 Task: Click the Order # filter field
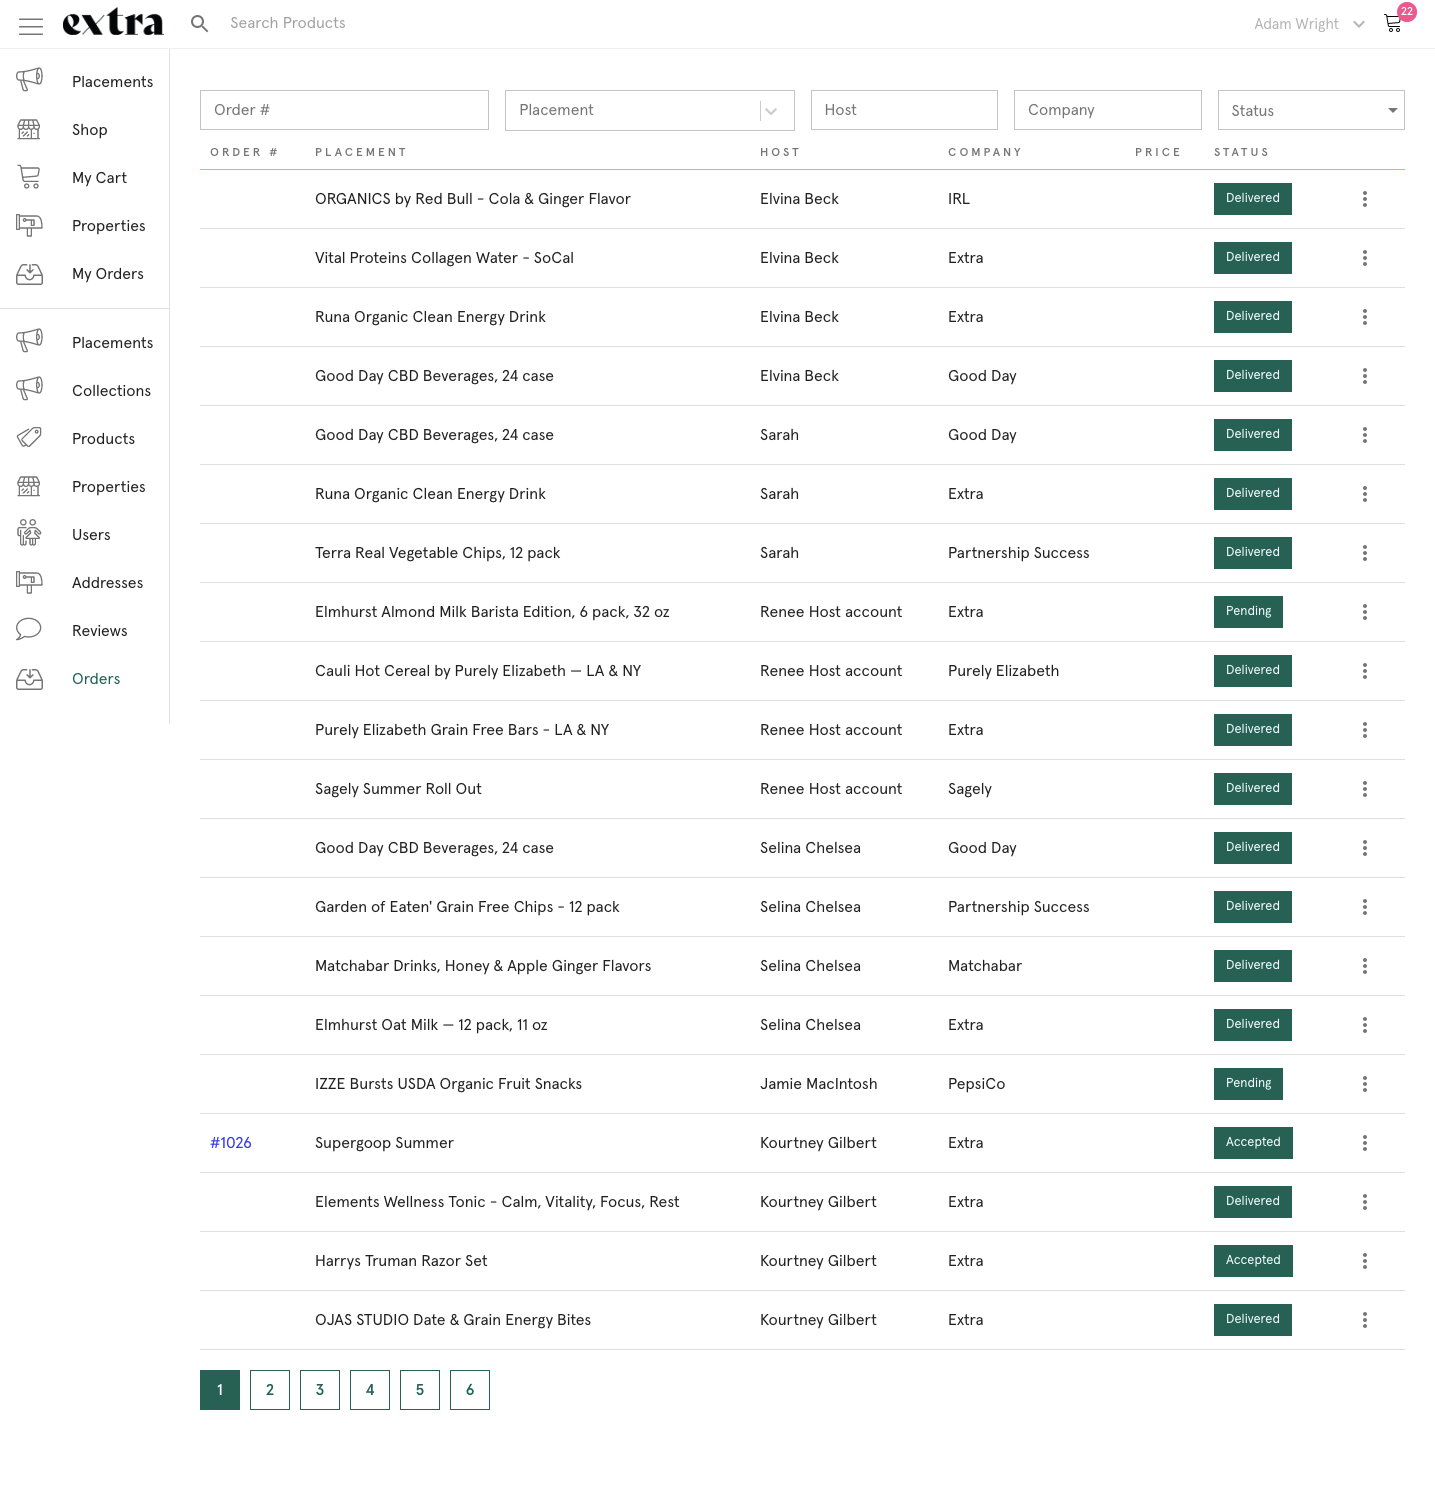tap(344, 110)
